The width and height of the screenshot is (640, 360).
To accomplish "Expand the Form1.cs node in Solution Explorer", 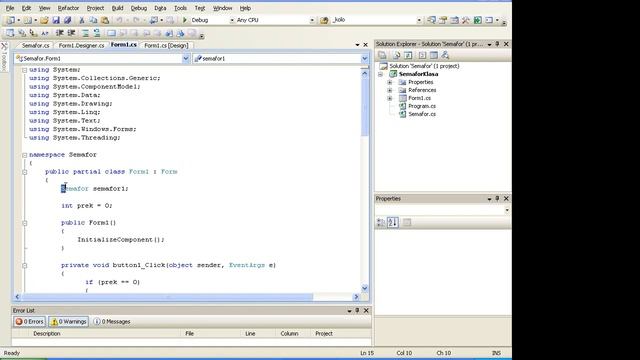I will click(x=390, y=98).
